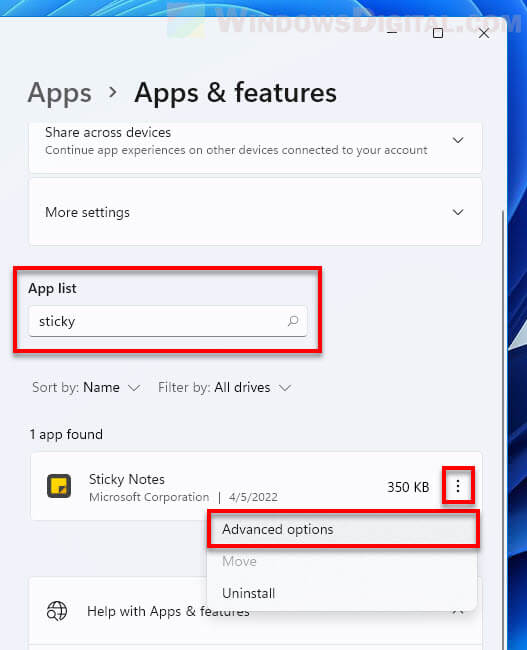Click the '1 app found' result count
This screenshot has height=650, width=527.
coord(66,434)
